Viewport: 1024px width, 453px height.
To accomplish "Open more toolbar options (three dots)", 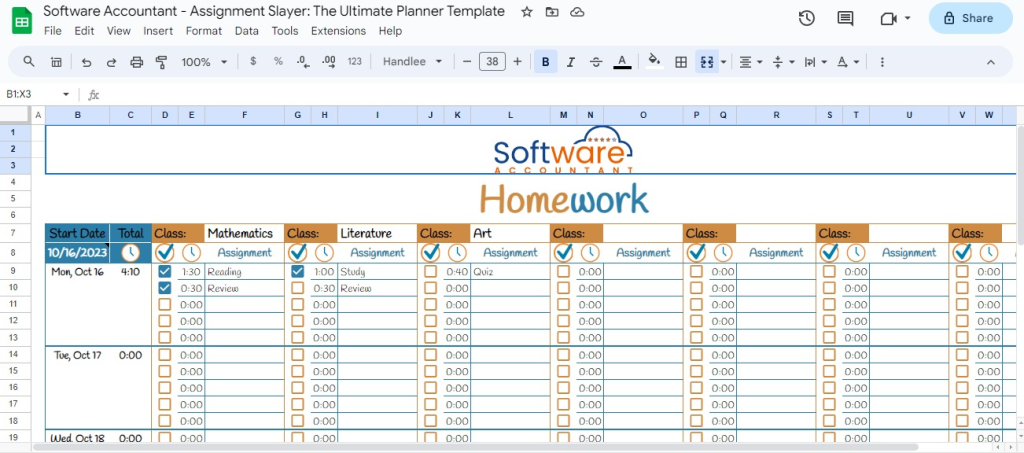I will 882,62.
